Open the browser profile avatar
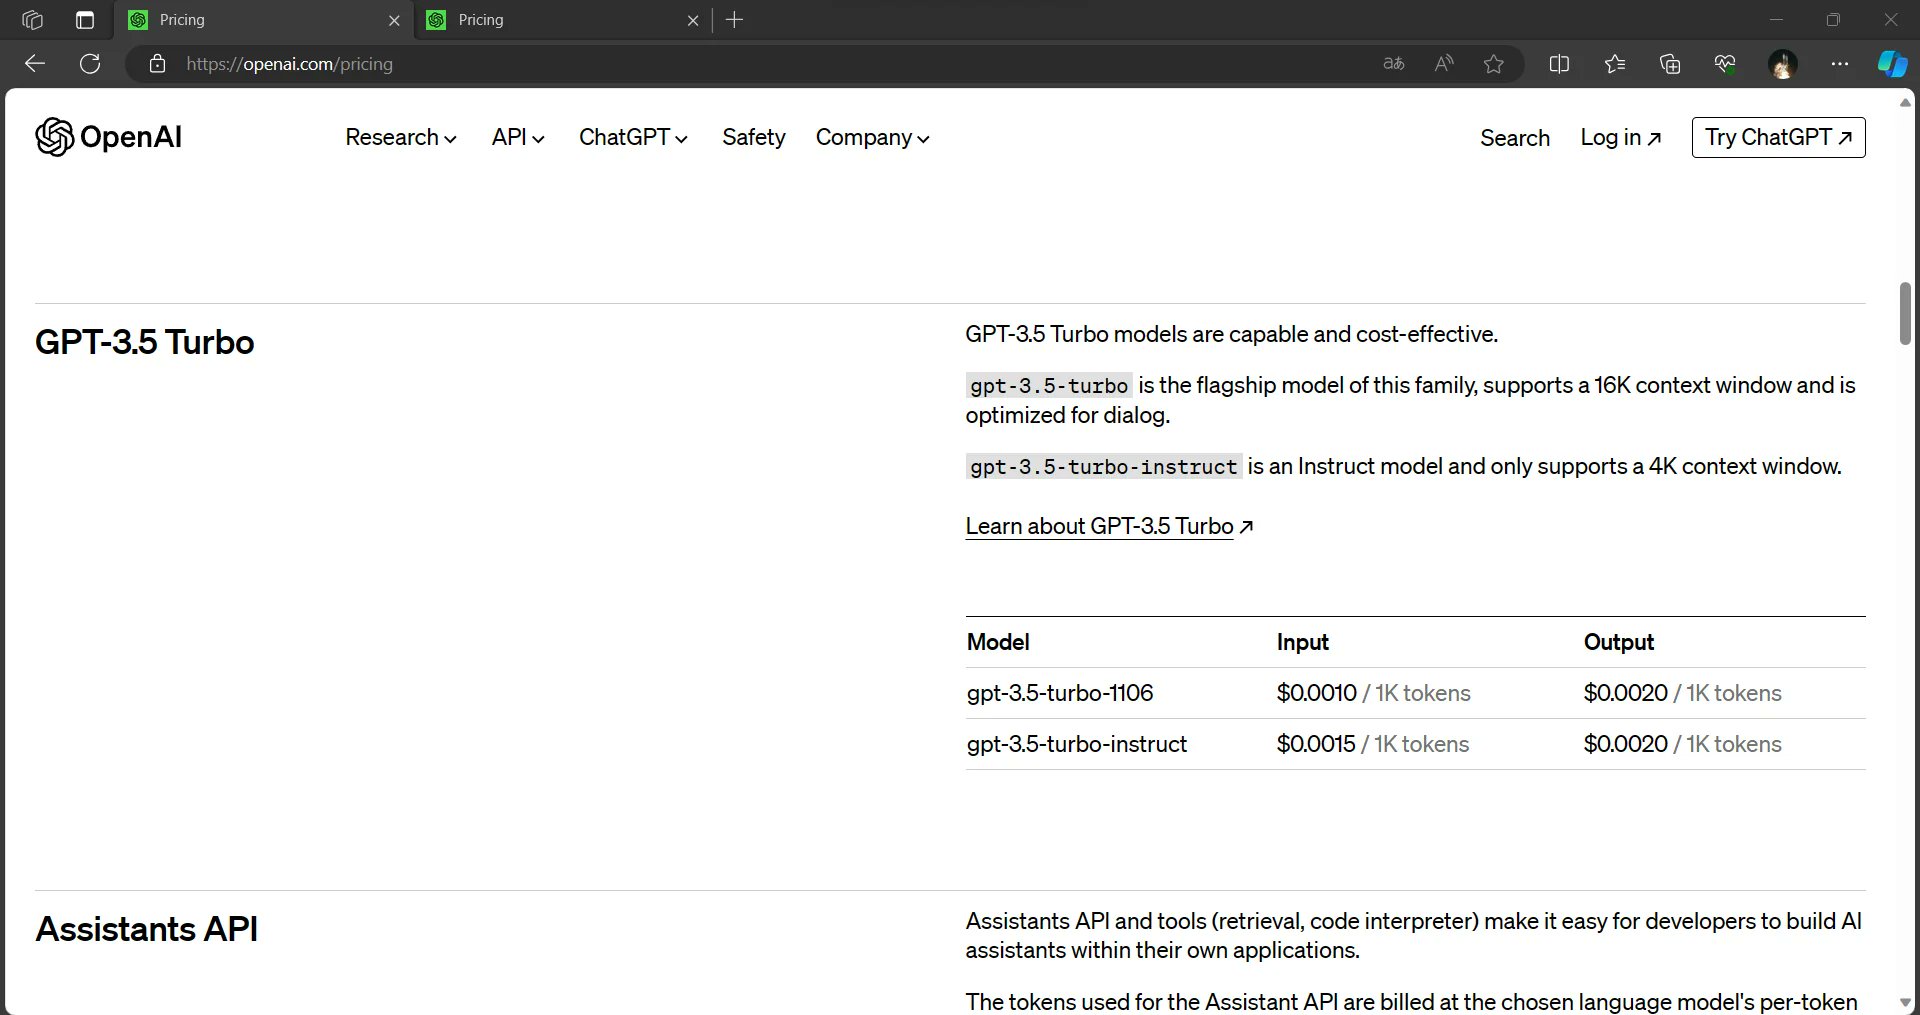This screenshot has width=1920, height=1015. pos(1782,64)
